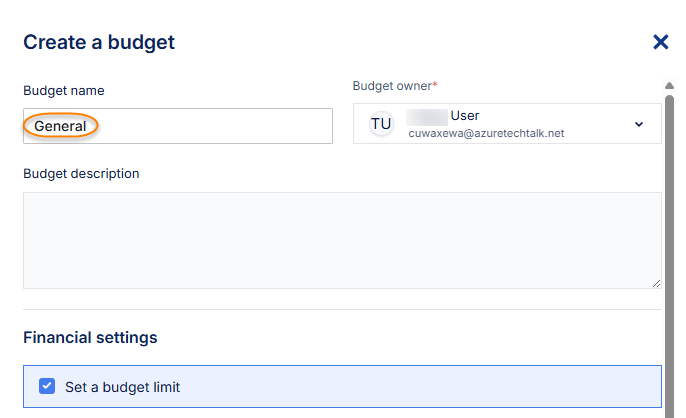Click the Financial settings section heading
Viewport: 686px width, 418px height.
[x=90, y=338]
